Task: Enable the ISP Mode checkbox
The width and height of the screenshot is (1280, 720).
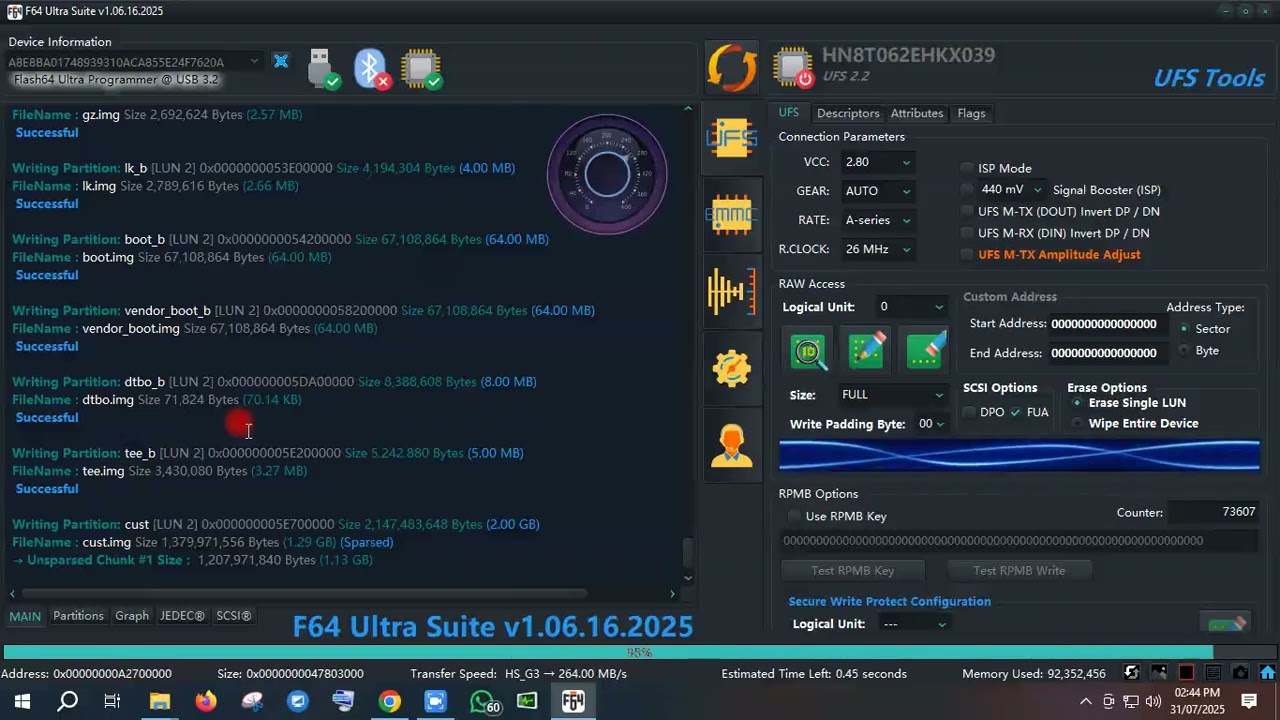Action: [x=967, y=168]
